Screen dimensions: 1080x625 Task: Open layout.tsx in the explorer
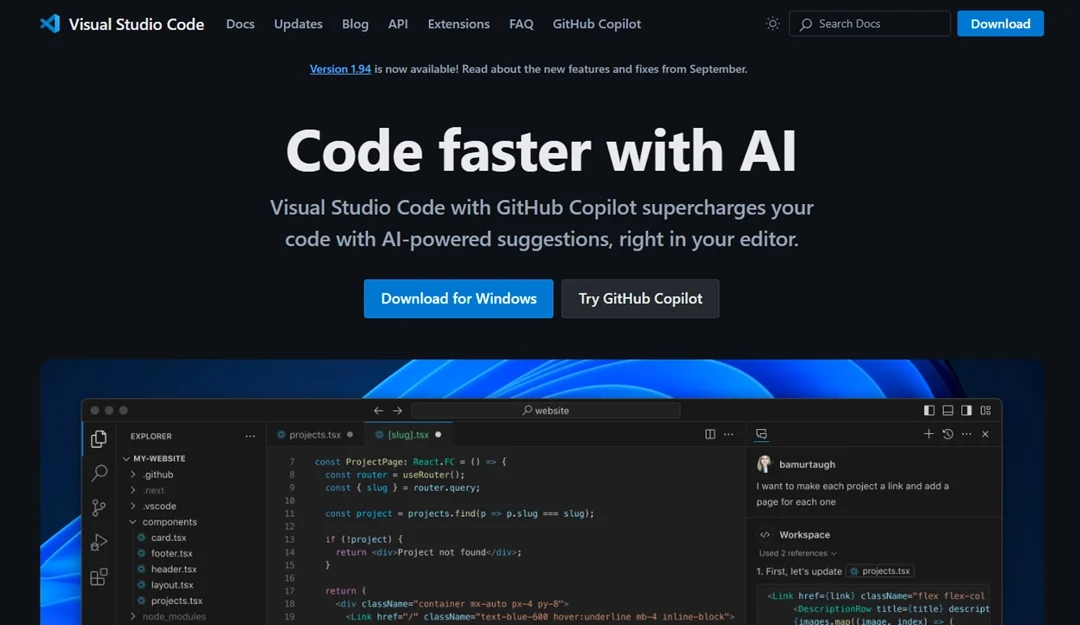pyautogui.click(x=172, y=585)
